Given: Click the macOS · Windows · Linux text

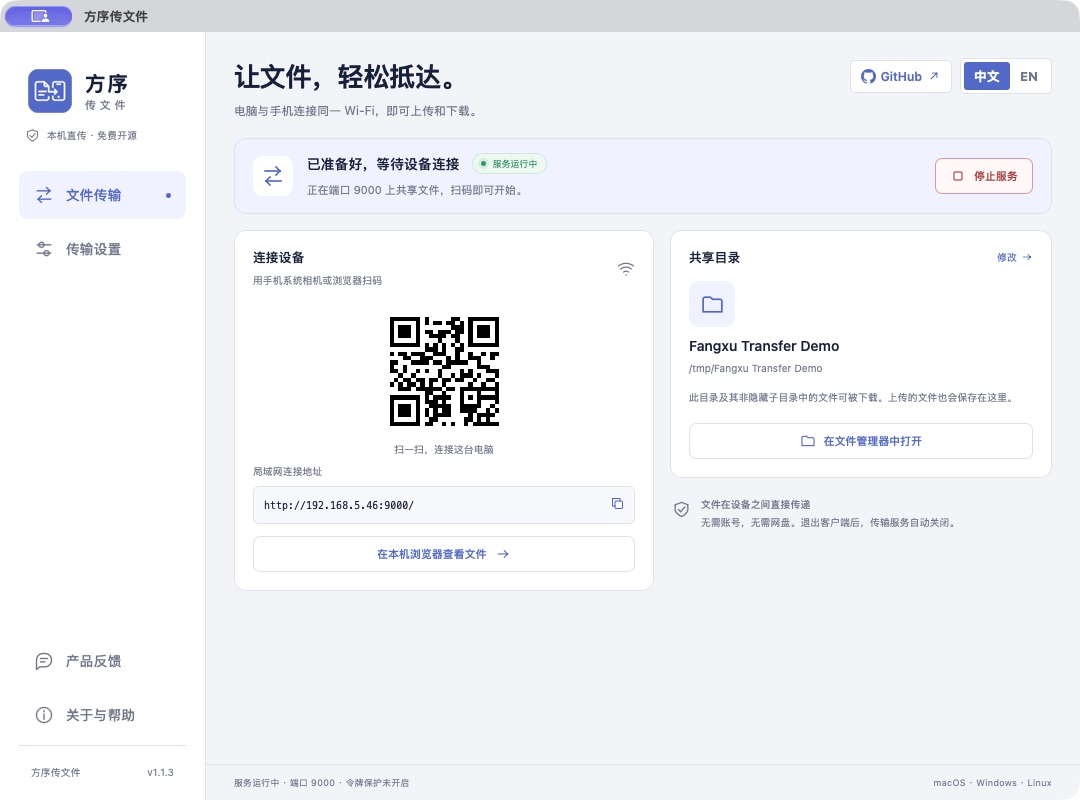Looking at the screenshot, I should pos(992,783).
